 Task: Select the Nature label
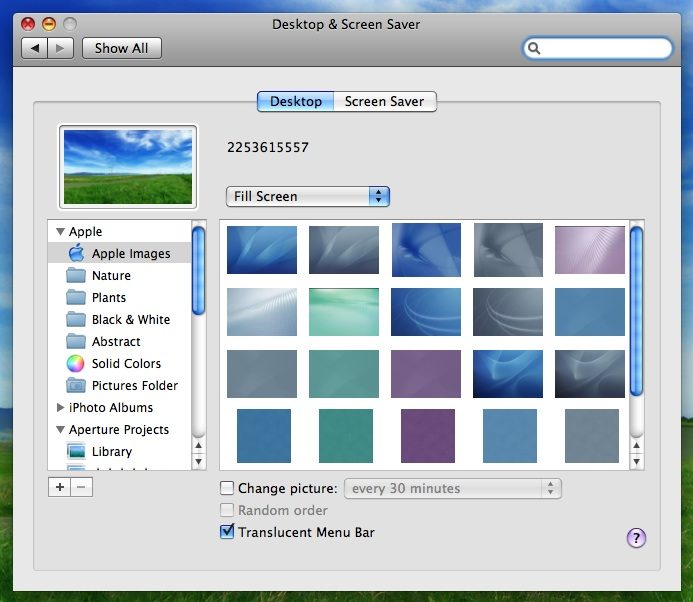pos(111,275)
